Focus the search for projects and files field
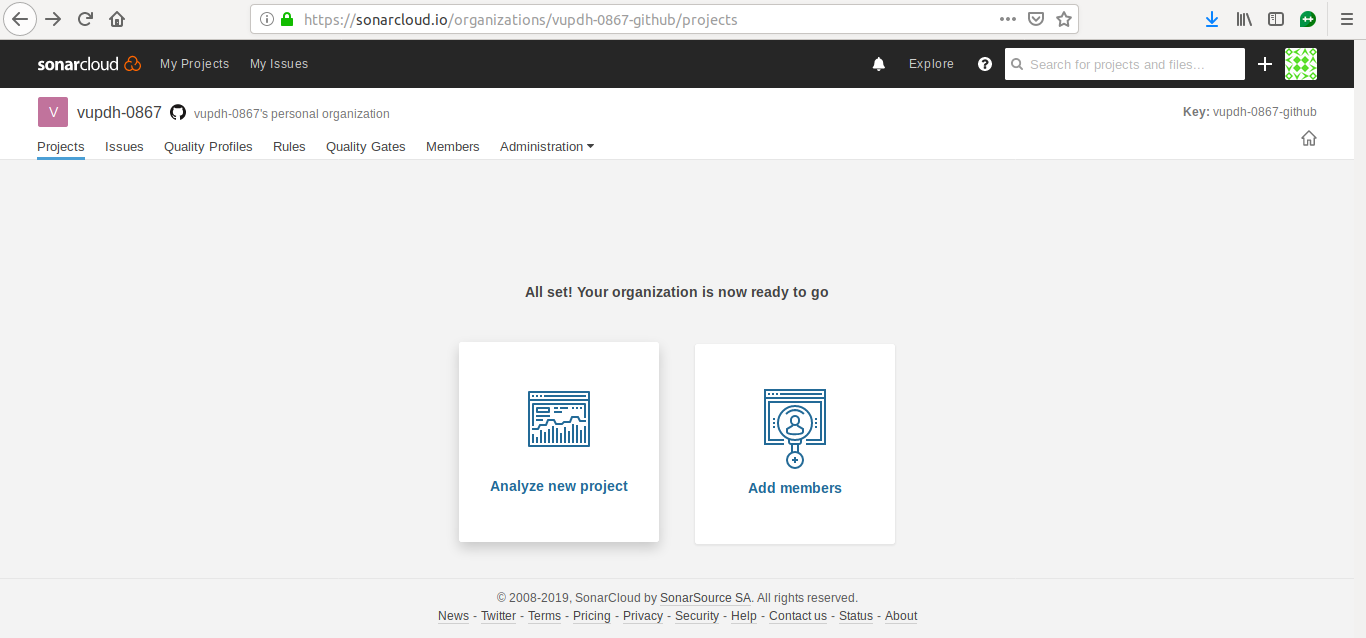This screenshot has width=1366, height=638. pyautogui.click(x=1125, y=64)
